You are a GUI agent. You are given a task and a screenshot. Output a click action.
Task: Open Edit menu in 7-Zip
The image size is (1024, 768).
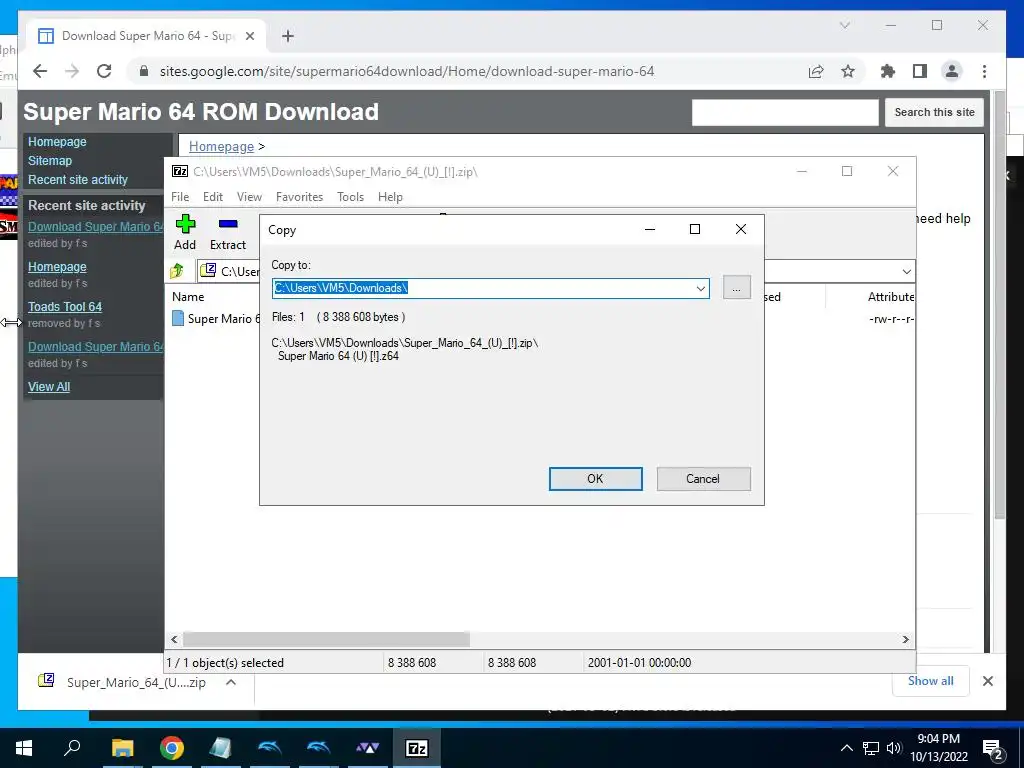click(x=213, y=197)
